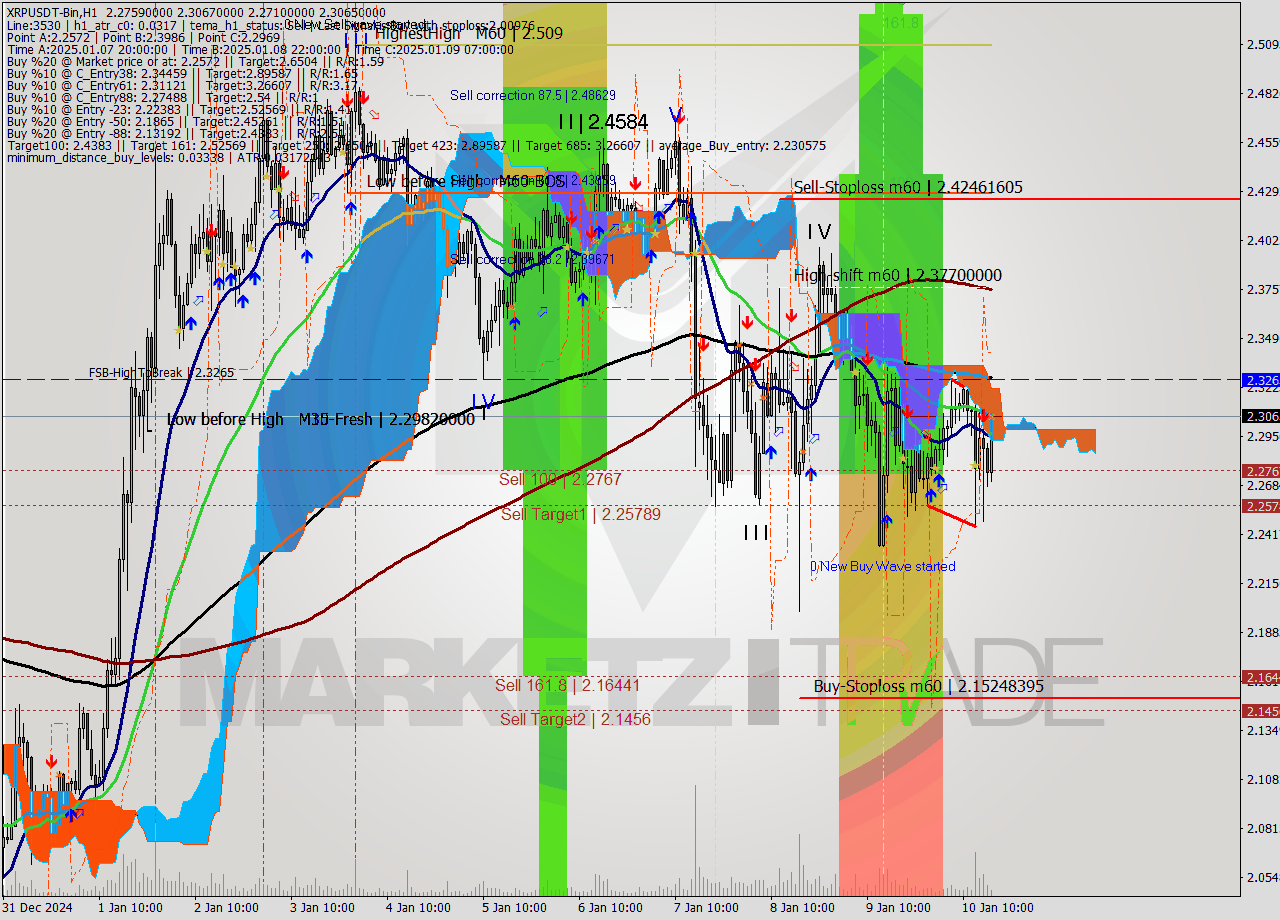
Task: Click the 2.482 price axis value
Action: 1261,93
